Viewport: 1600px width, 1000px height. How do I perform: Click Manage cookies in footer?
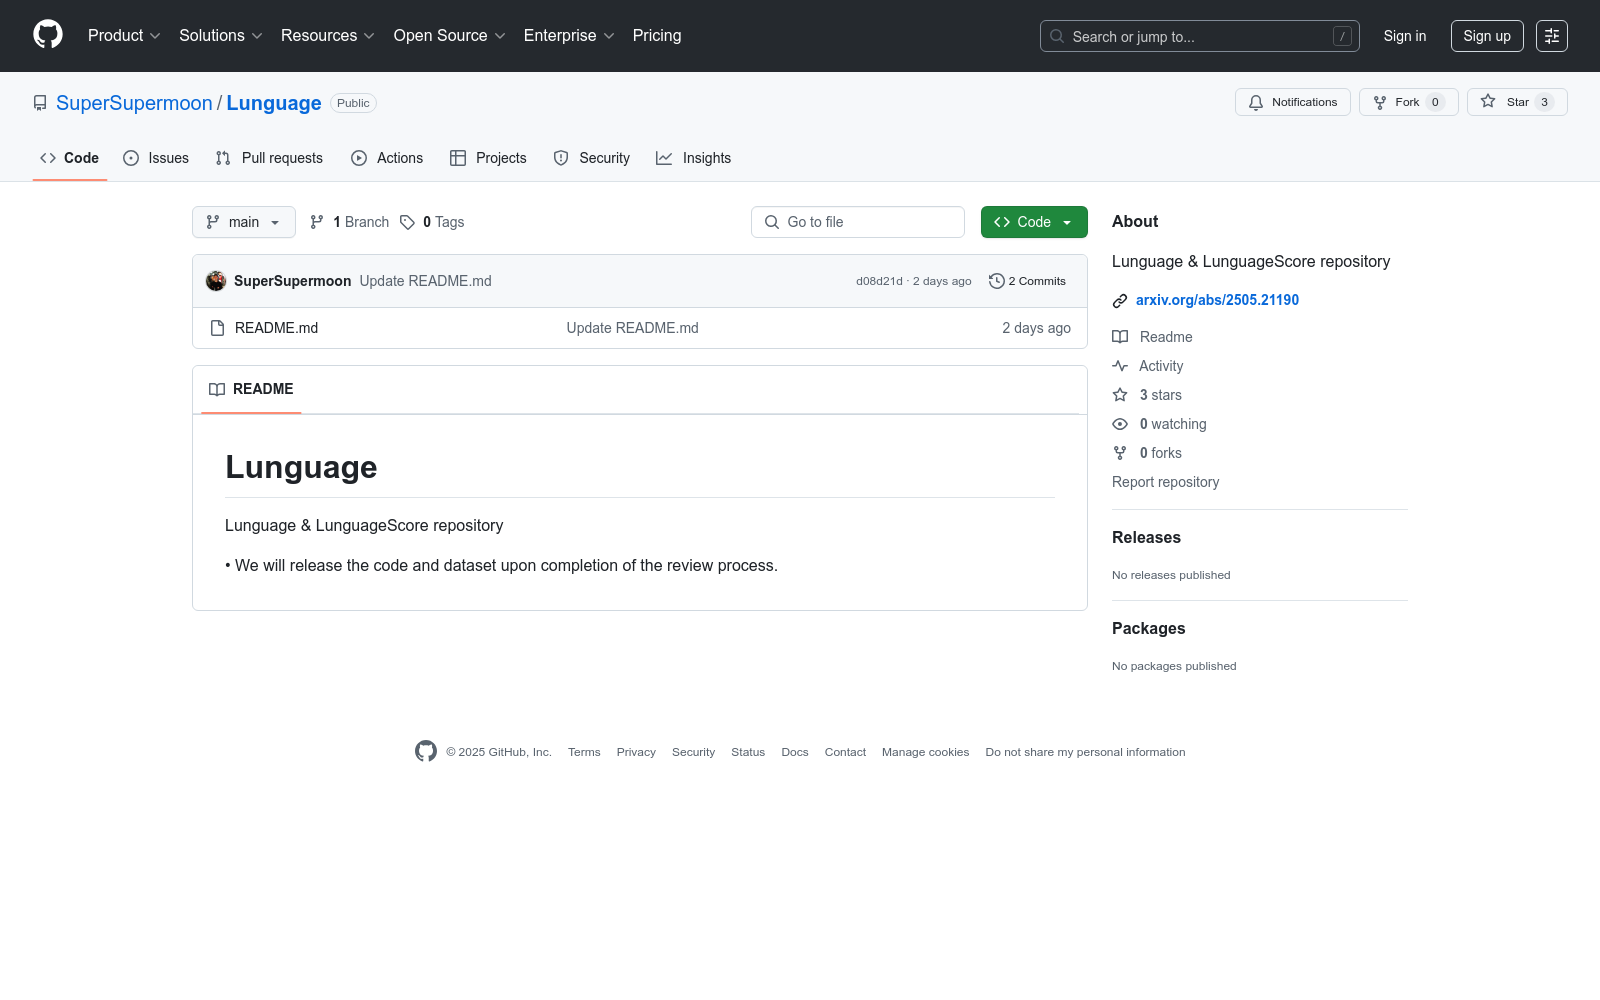pyautogui.click(x=925, y=752)
